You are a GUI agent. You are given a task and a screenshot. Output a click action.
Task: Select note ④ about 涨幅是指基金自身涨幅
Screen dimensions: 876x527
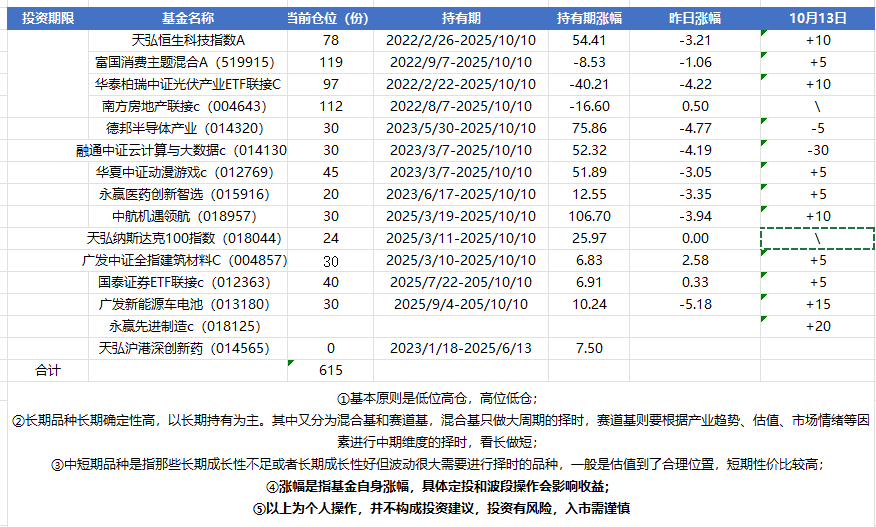click(x=437, y=486)
